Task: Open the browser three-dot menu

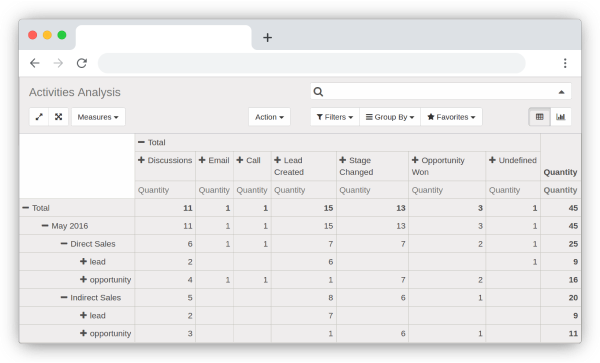Action: [565, 63]
